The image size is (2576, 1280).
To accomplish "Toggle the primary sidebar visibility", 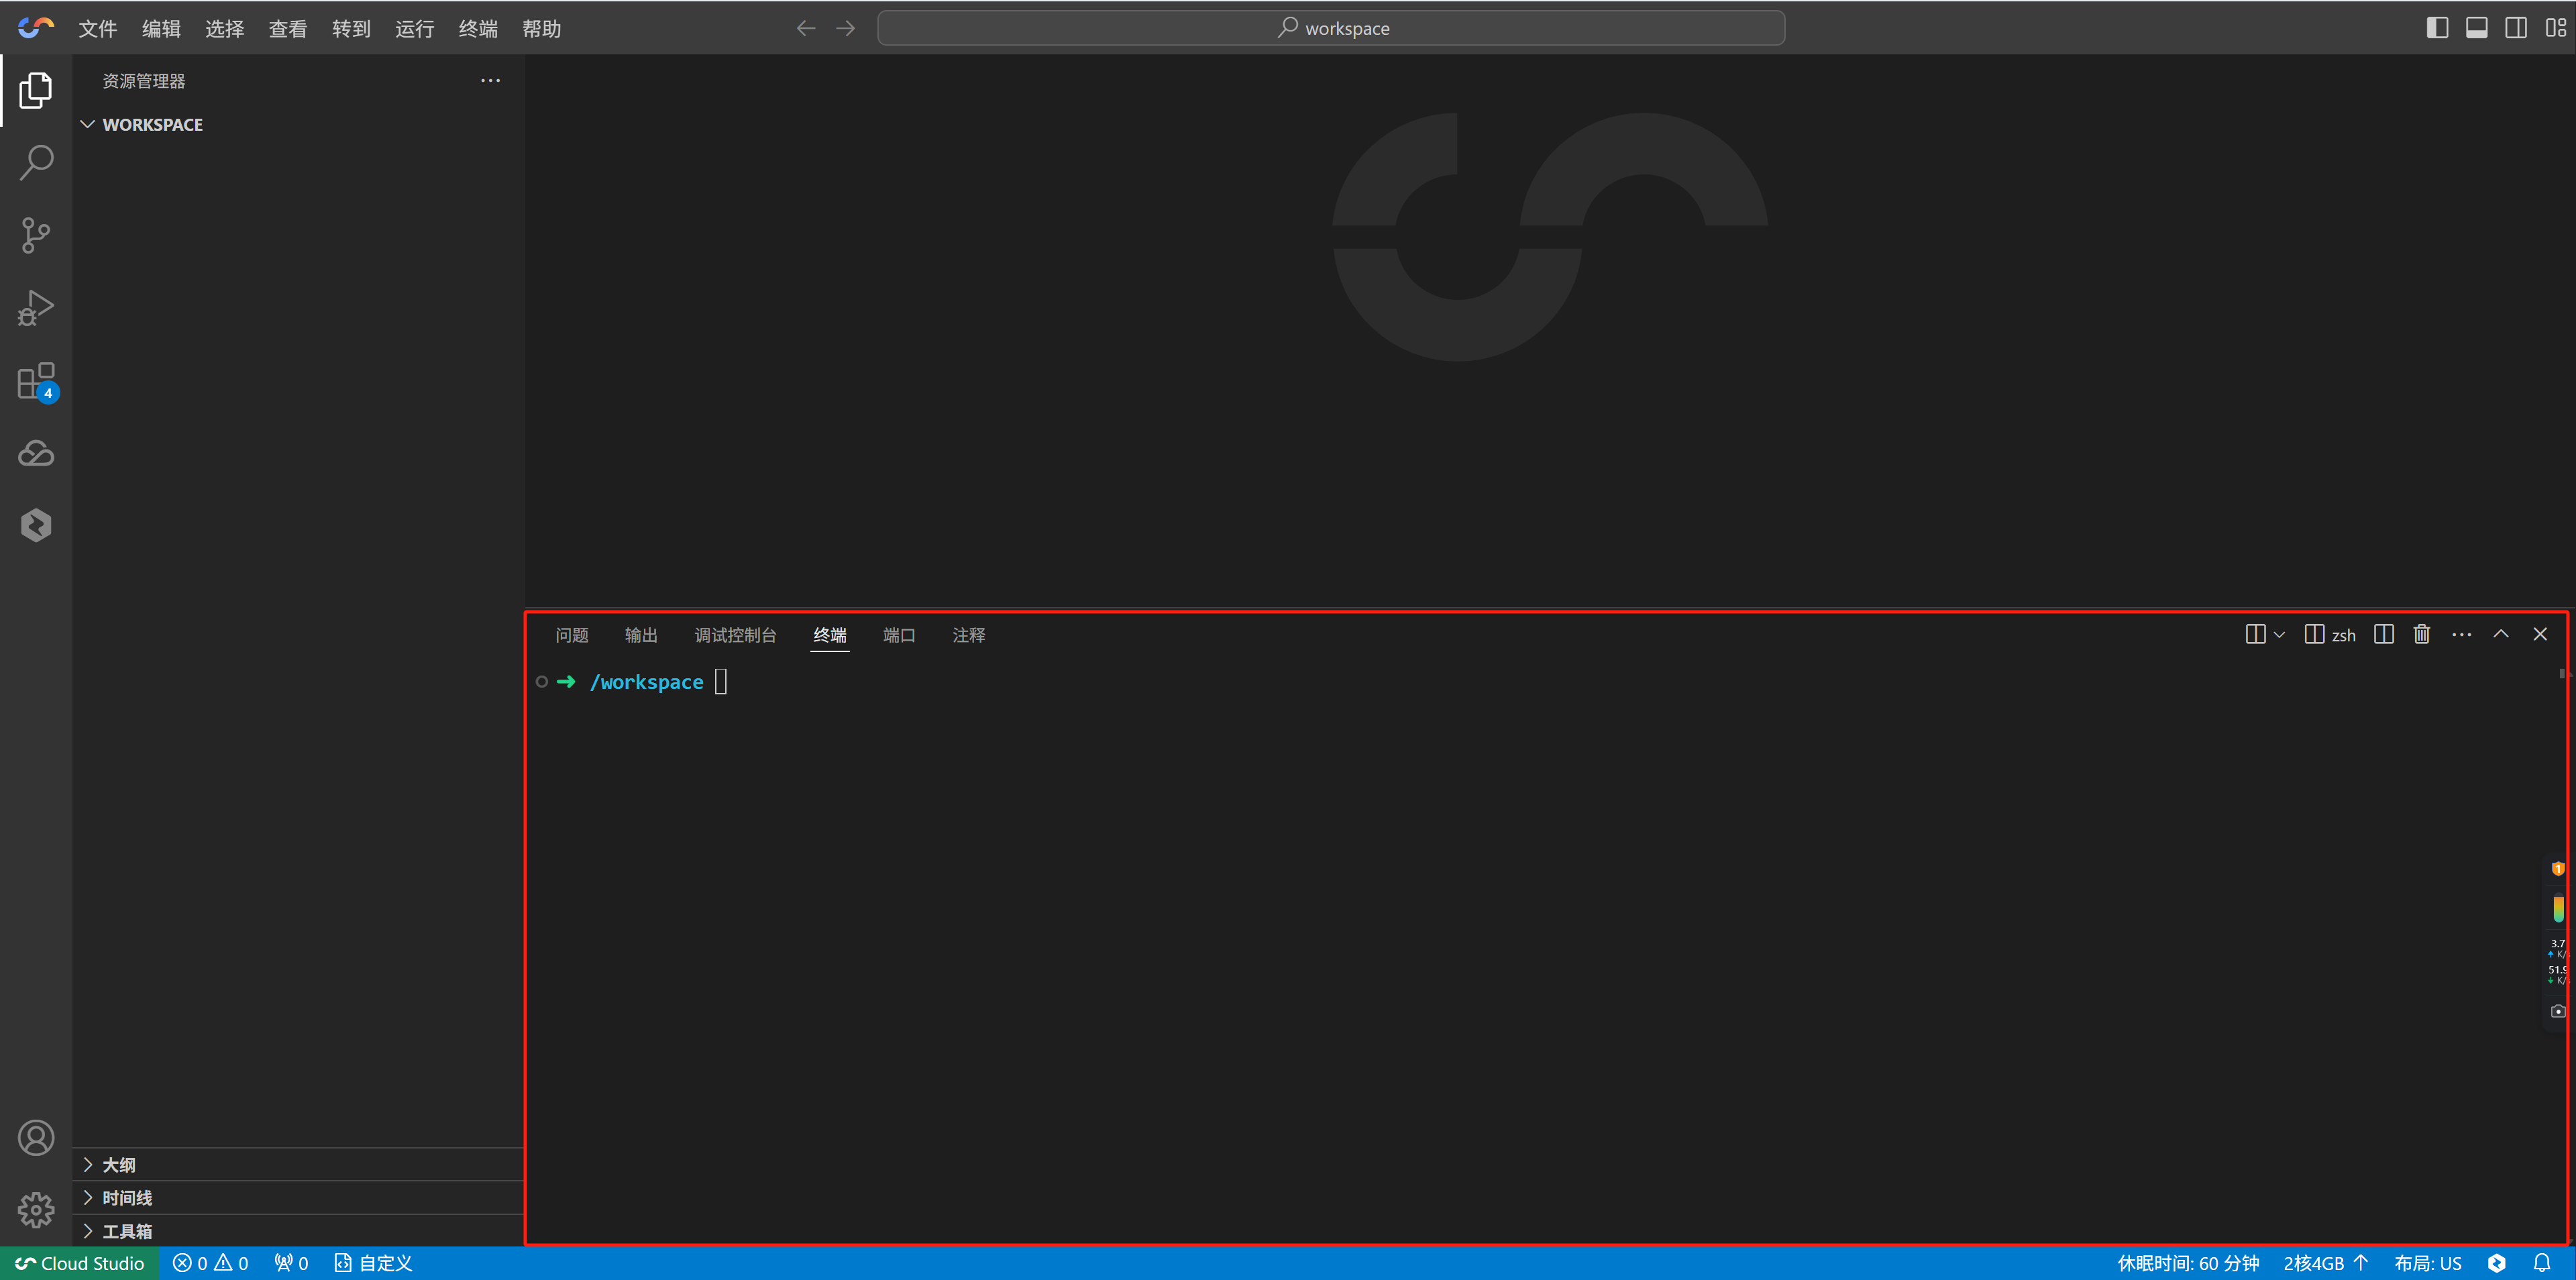I will [x=2437, y=28].
